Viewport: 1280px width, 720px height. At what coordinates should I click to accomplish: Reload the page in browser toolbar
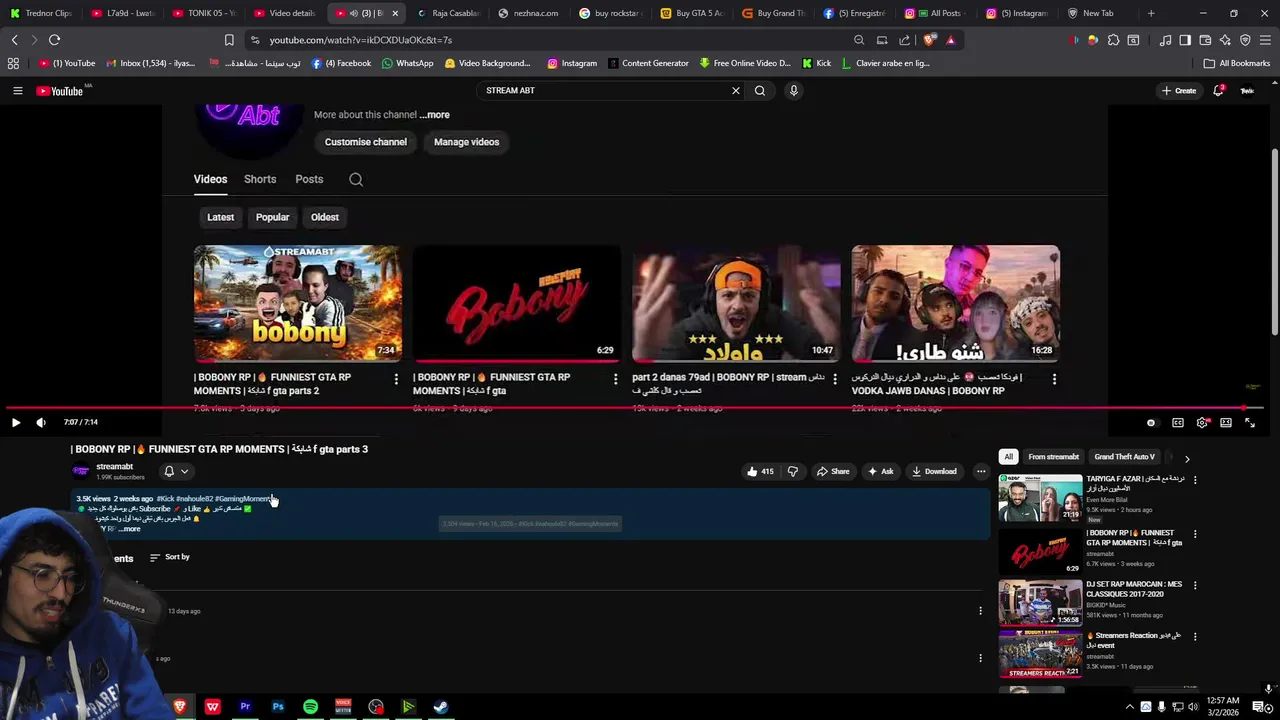click(54, 40)
